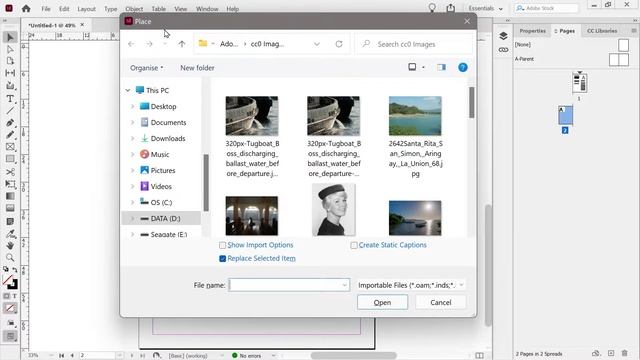Select the Gap tool
Image resolution: width=640 pixels, height=360 pixels.
point(10,73)
